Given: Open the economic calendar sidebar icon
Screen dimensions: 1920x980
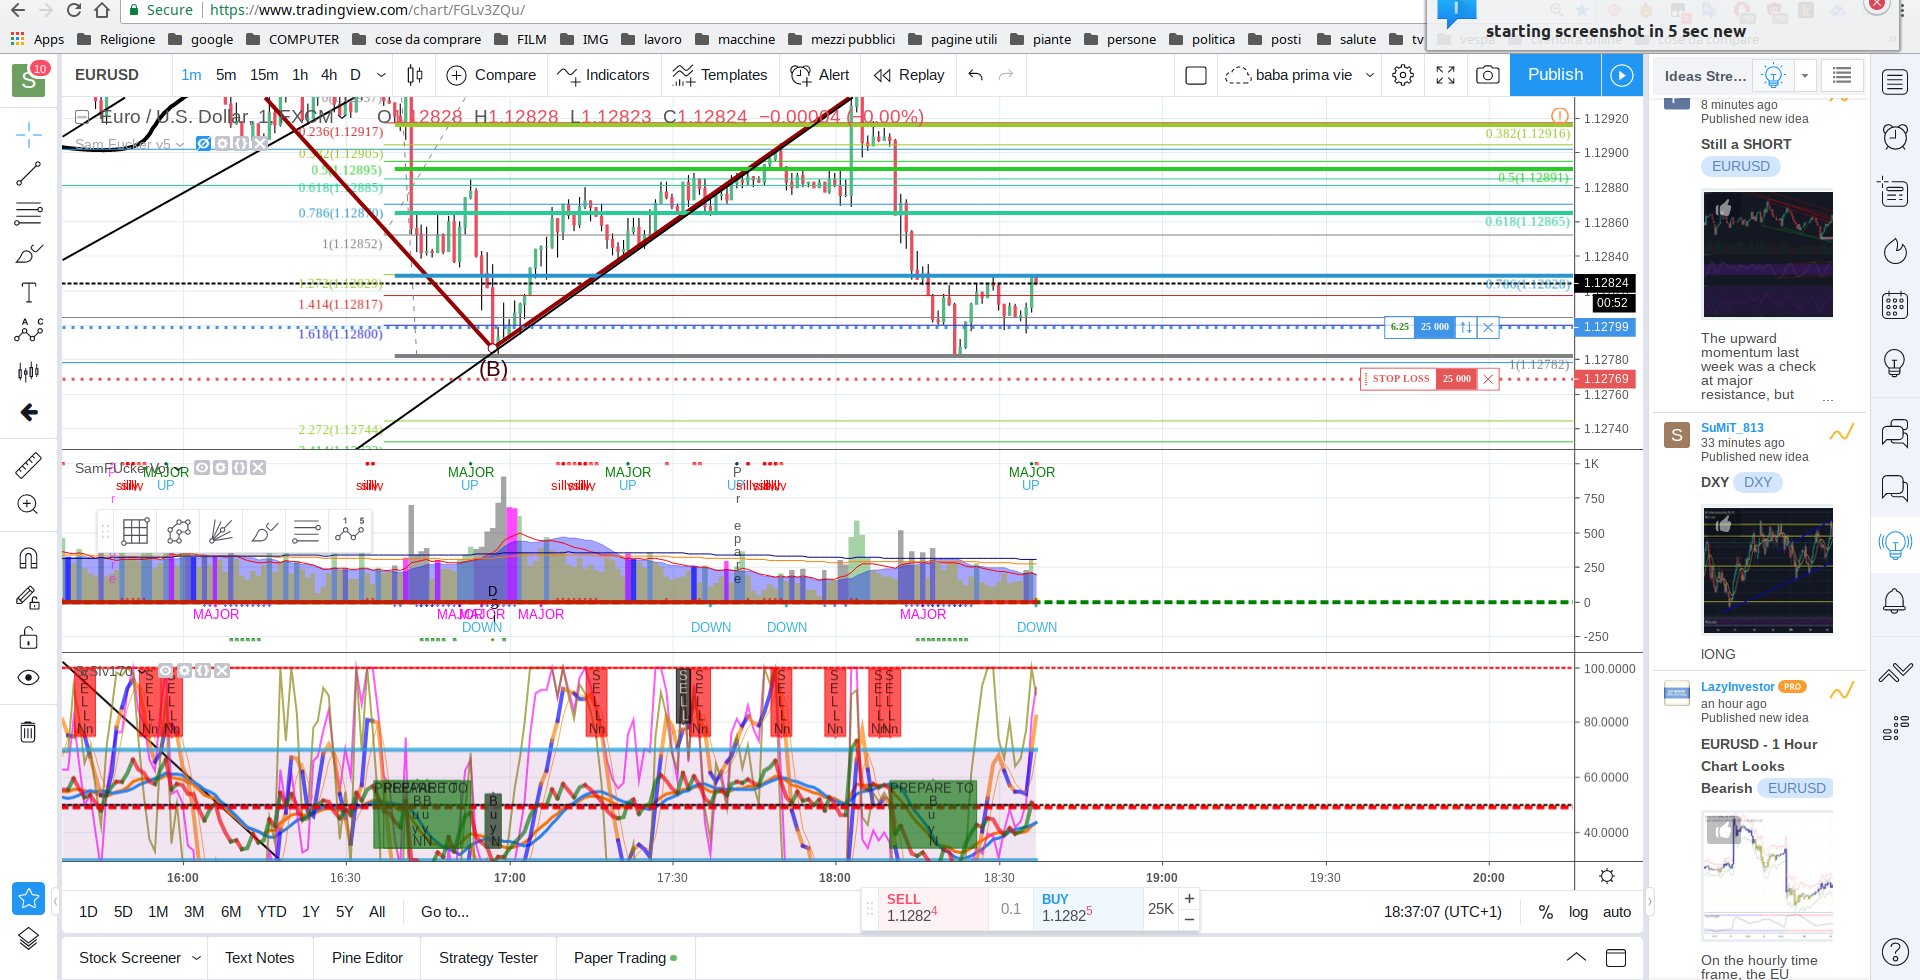Looking at the screenshot, I should (1895, 305).
